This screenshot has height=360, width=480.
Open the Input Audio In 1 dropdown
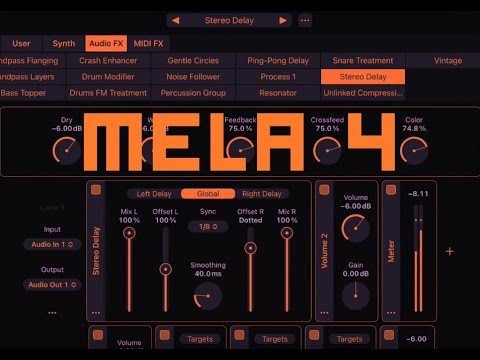52,244
